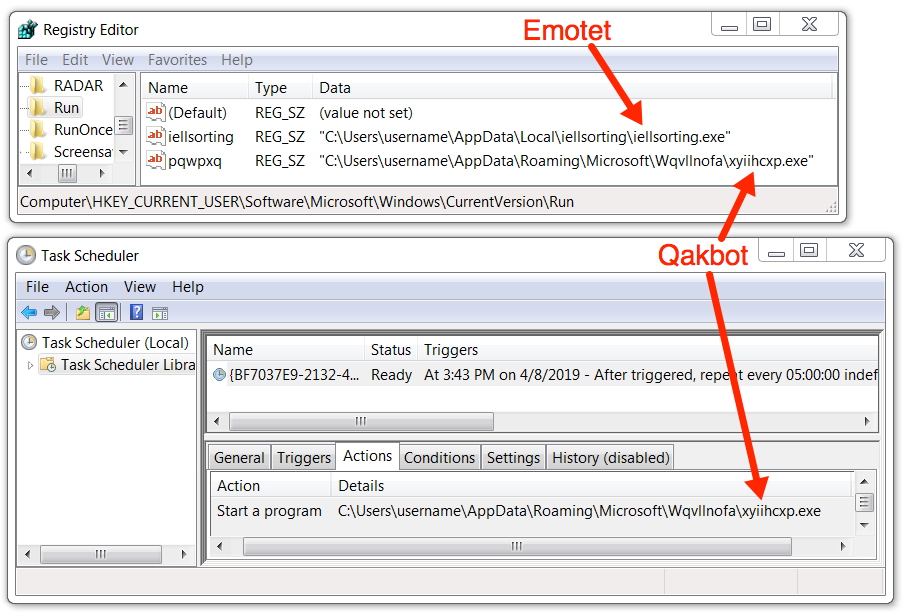Open Help menu in Task Scheduler

pyautogui.click(x=188, y=287)
